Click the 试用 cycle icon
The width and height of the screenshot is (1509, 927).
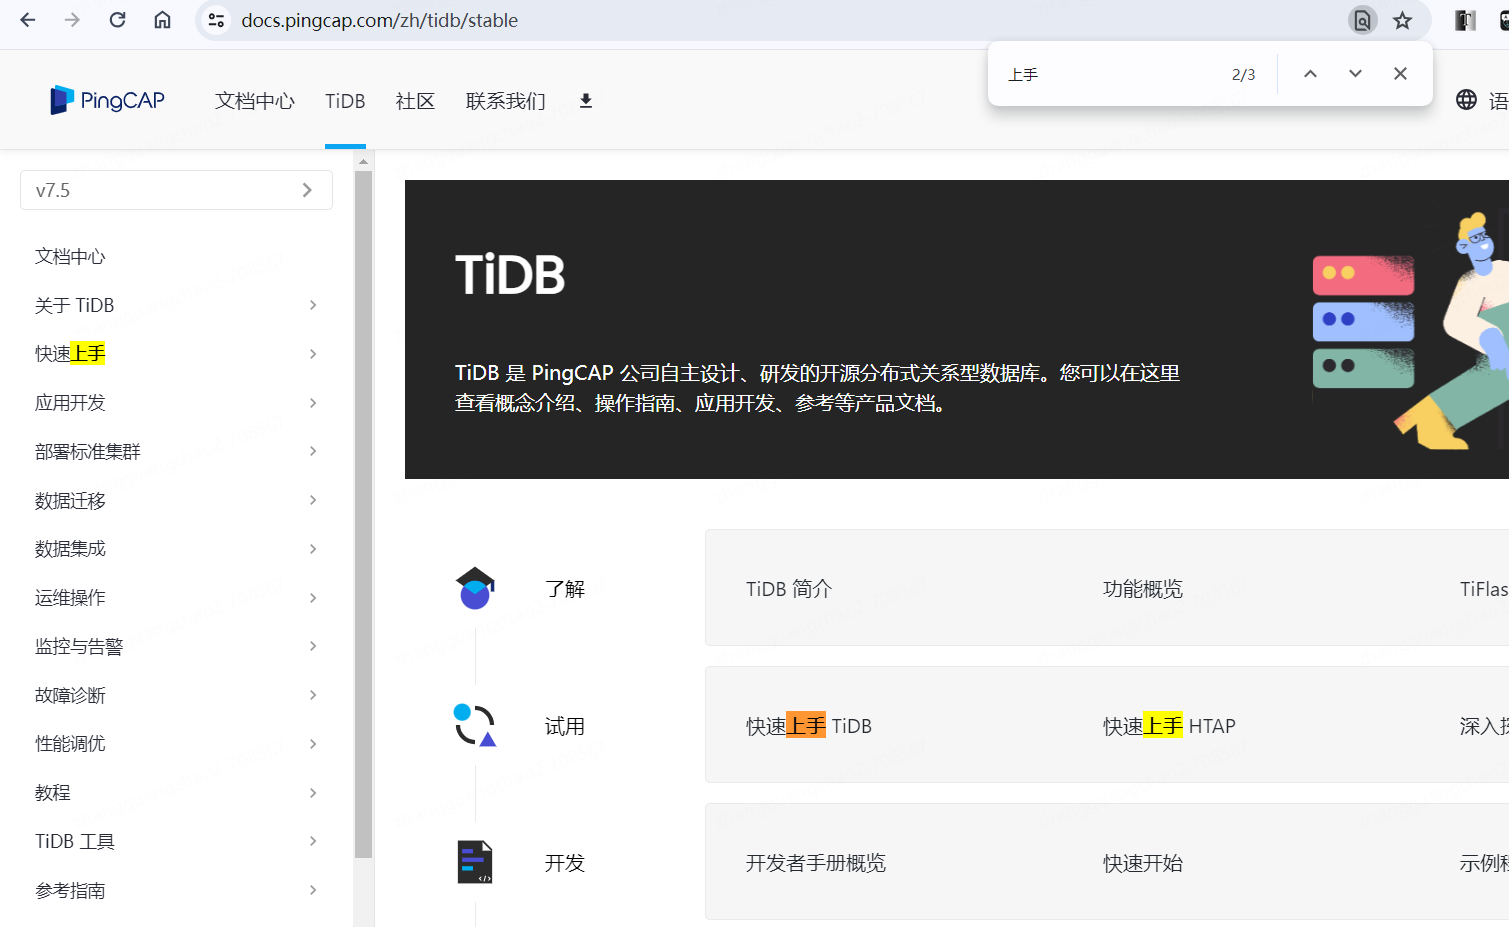tap(475, 726)
